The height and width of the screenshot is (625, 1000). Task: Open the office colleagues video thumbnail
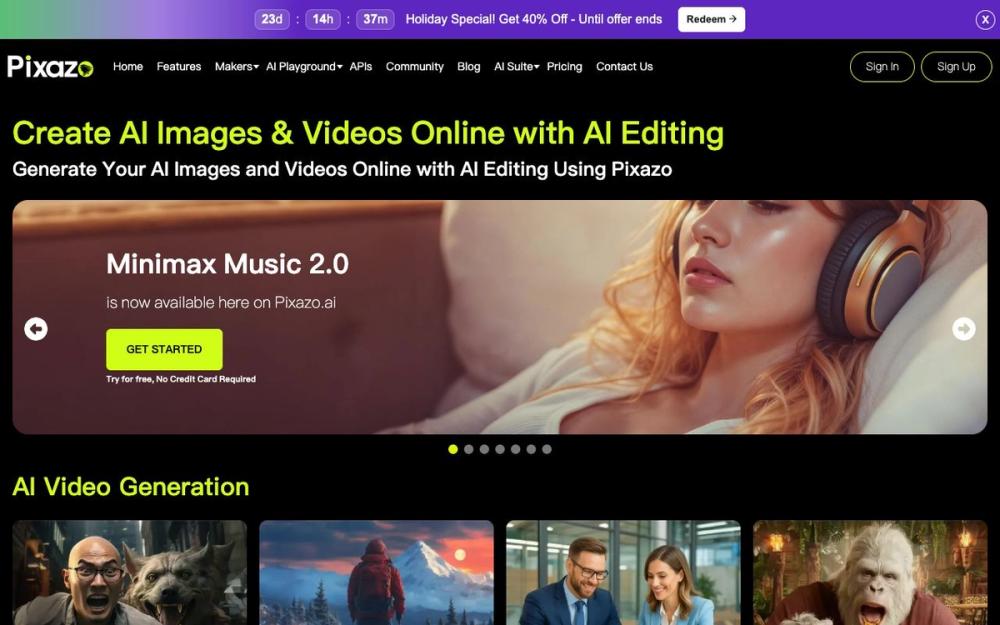[623, 573]
